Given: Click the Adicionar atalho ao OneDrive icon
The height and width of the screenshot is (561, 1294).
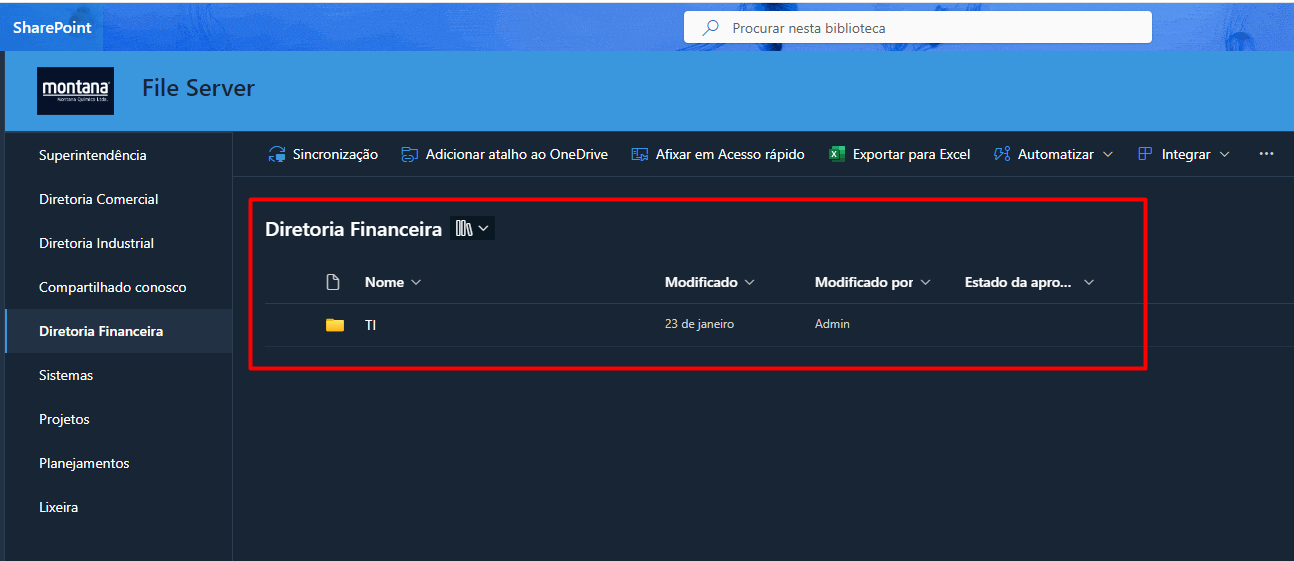Looking at the screenshot, I should click(x=410, y=154).
